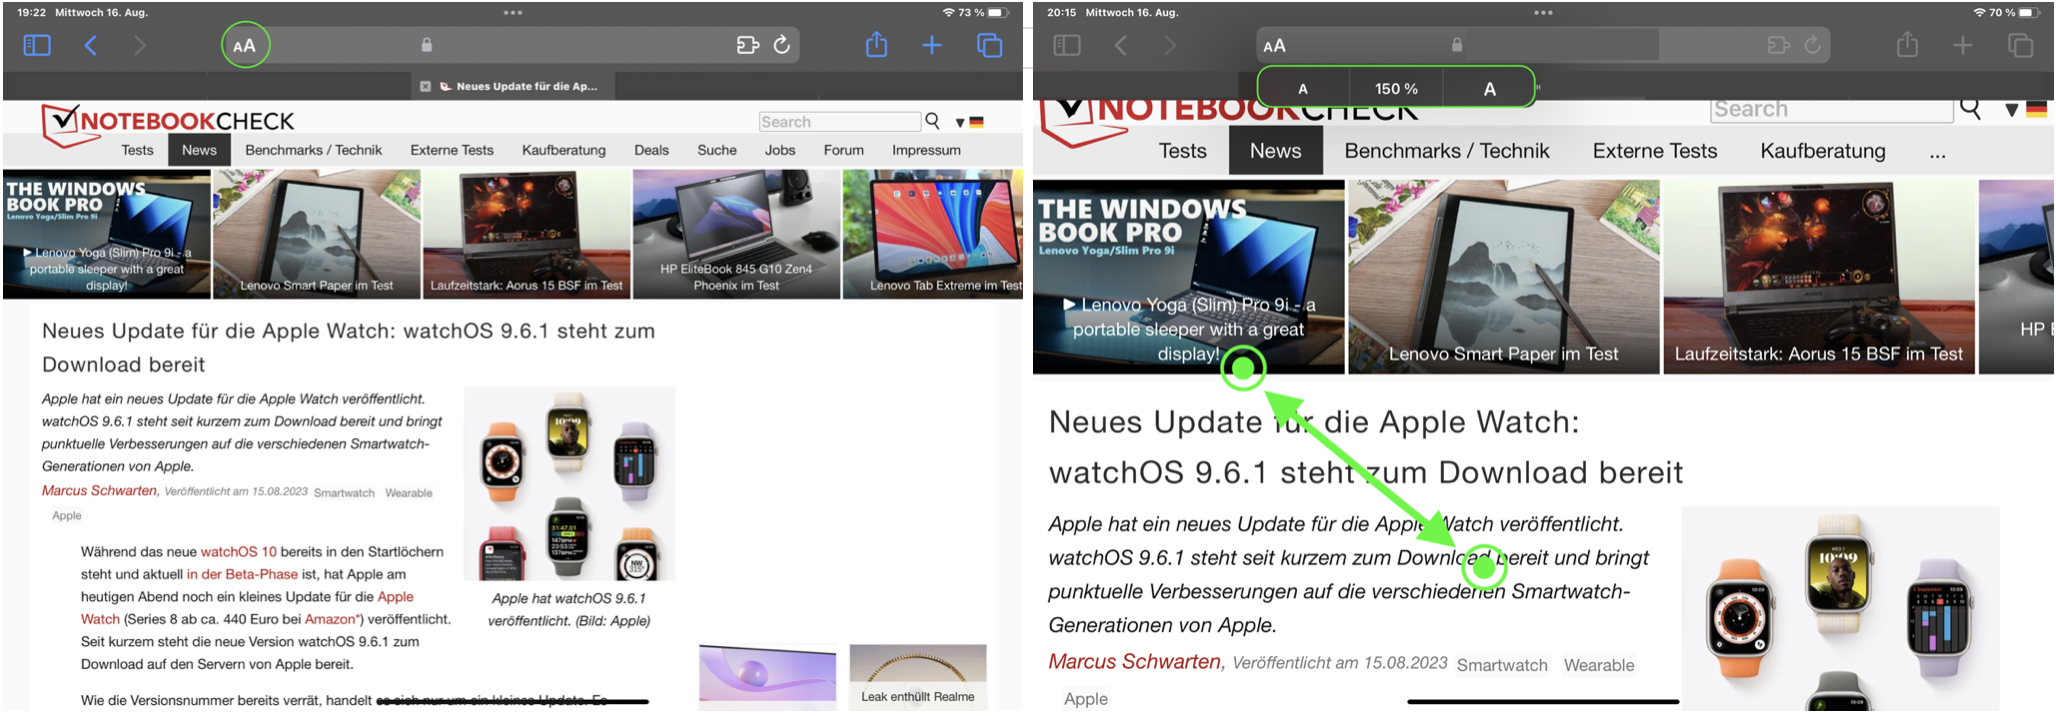Add new tab in left Safari window

pos(932,45)
